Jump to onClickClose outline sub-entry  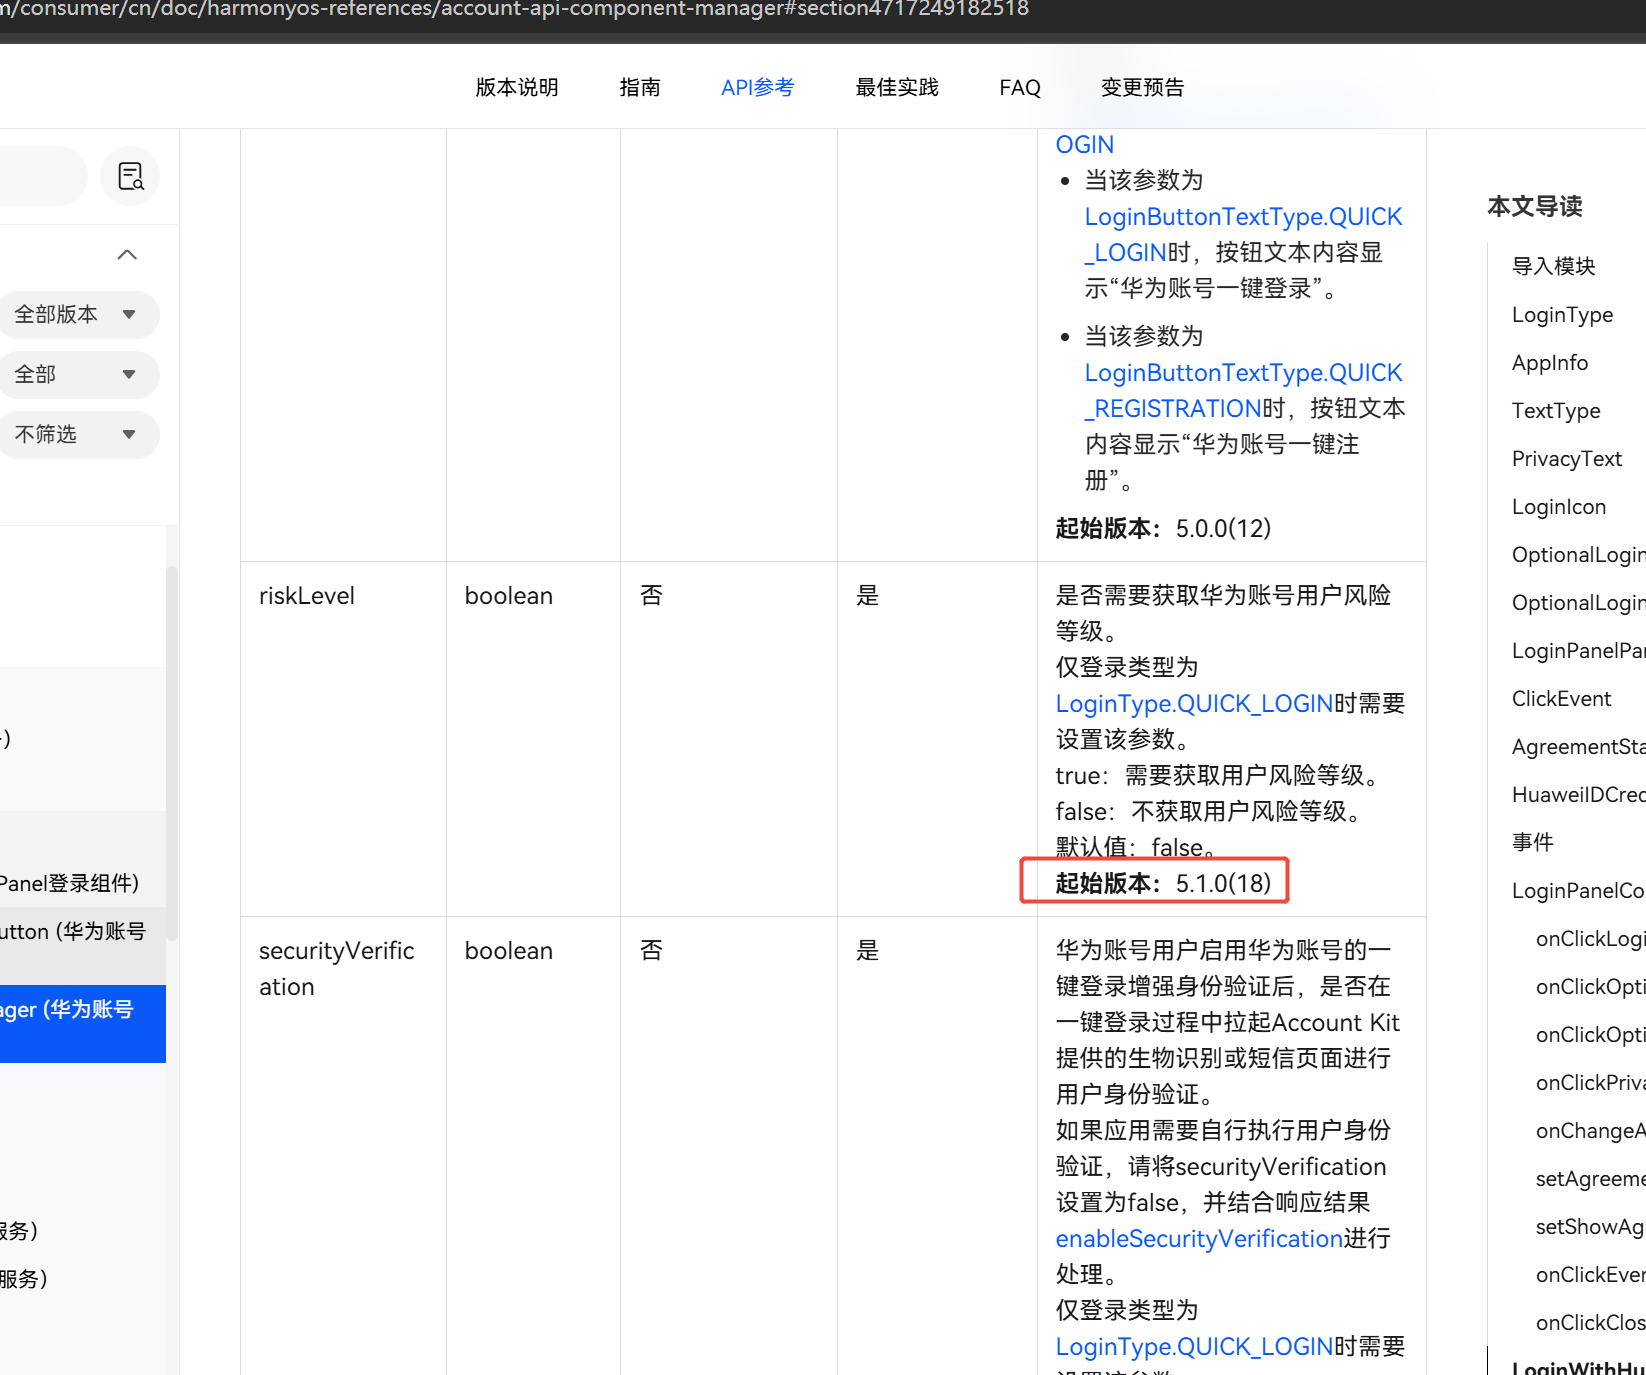[1590, 1323]
